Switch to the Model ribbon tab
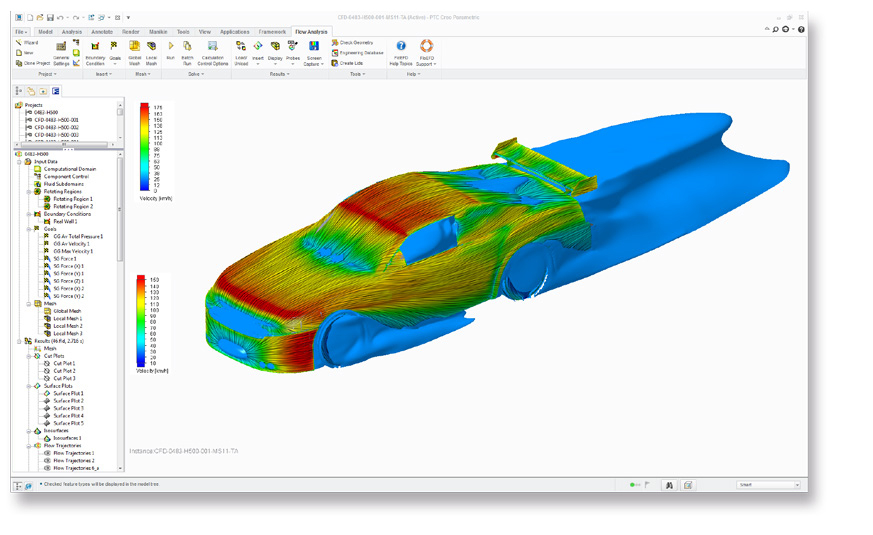Screen dimensions: 873x535 (x=45, y=32)
